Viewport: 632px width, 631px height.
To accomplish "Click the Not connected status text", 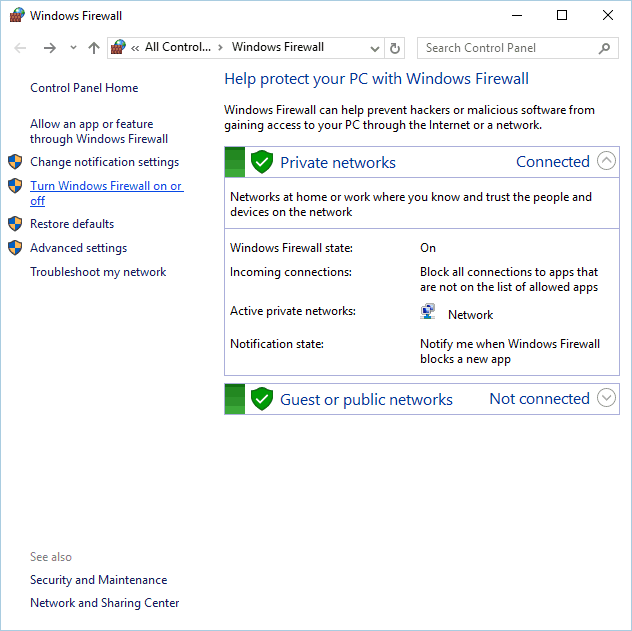I will [x=540, y=399].
